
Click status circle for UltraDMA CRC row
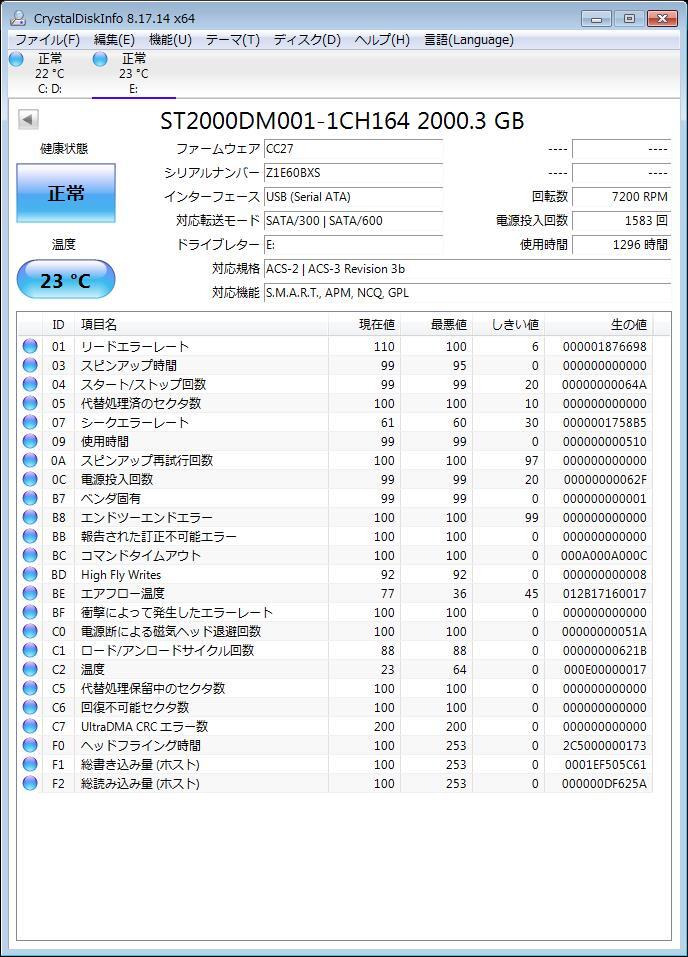30,726
